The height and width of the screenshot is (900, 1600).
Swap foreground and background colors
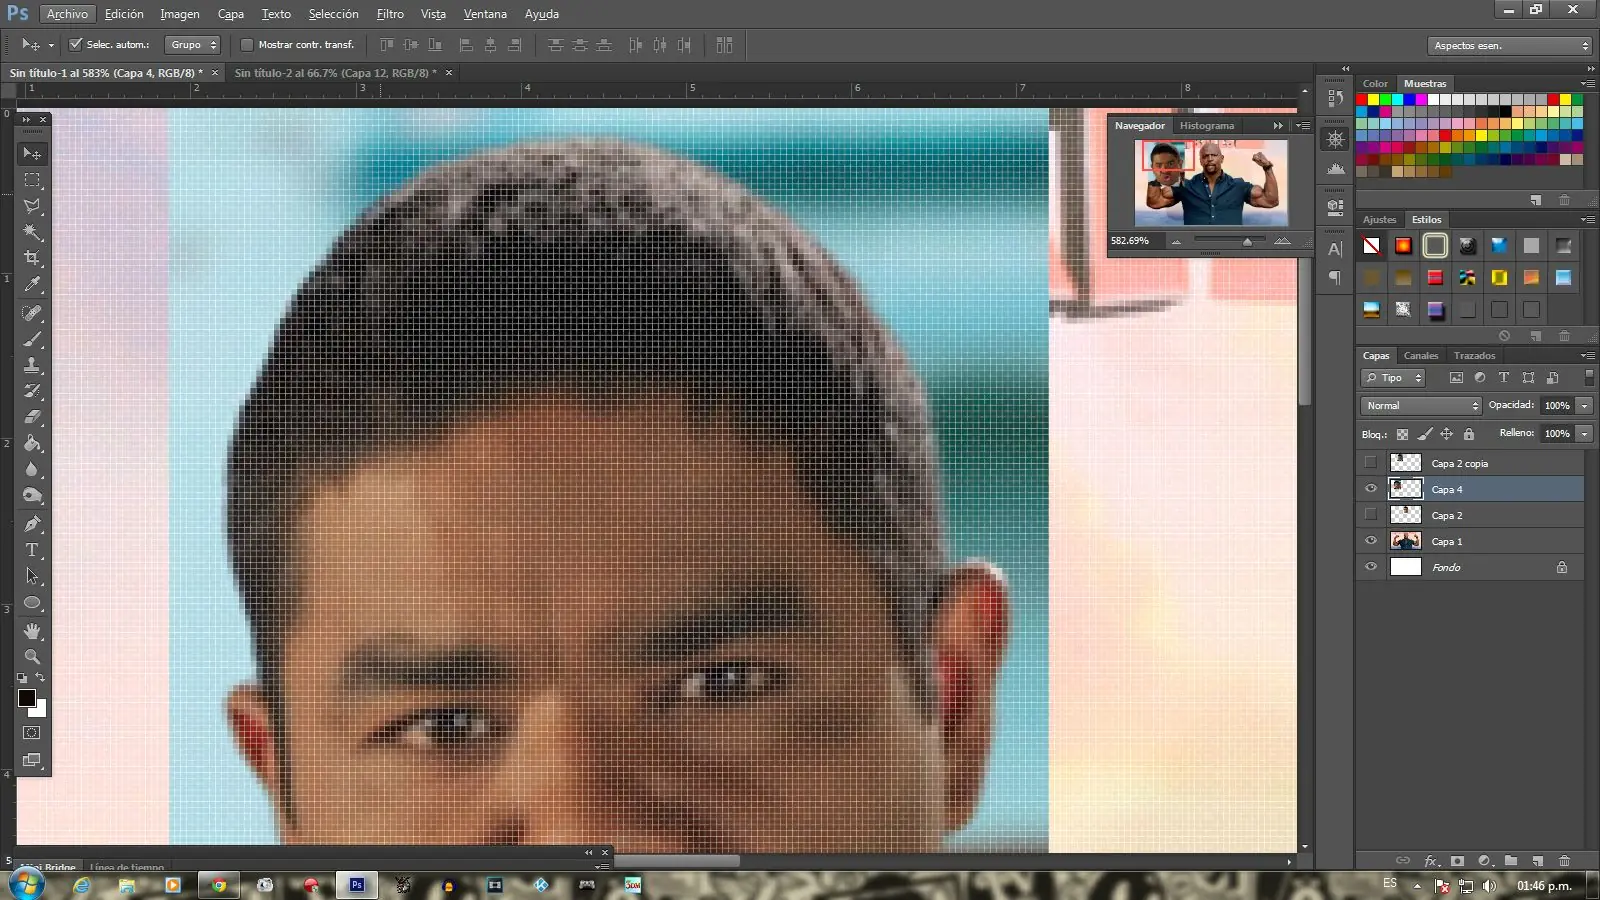click(x=40, y=678)
